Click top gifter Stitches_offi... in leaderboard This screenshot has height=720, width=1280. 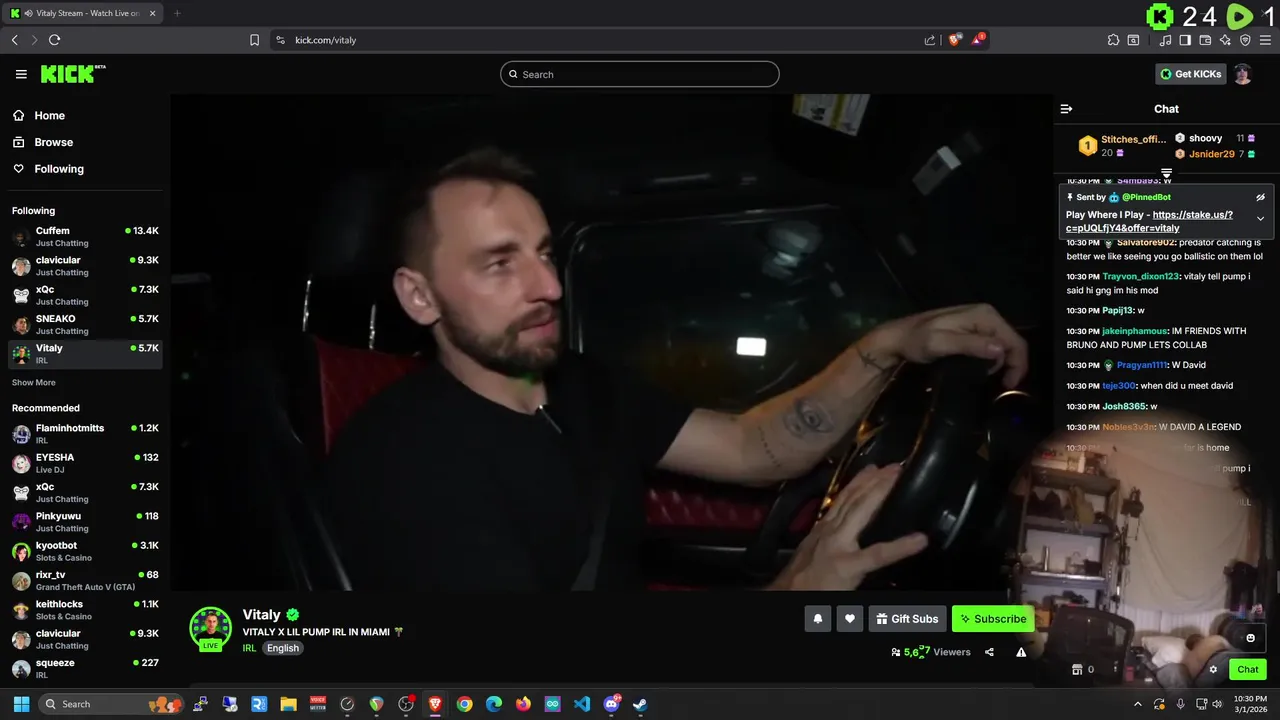click(1133, 139)
